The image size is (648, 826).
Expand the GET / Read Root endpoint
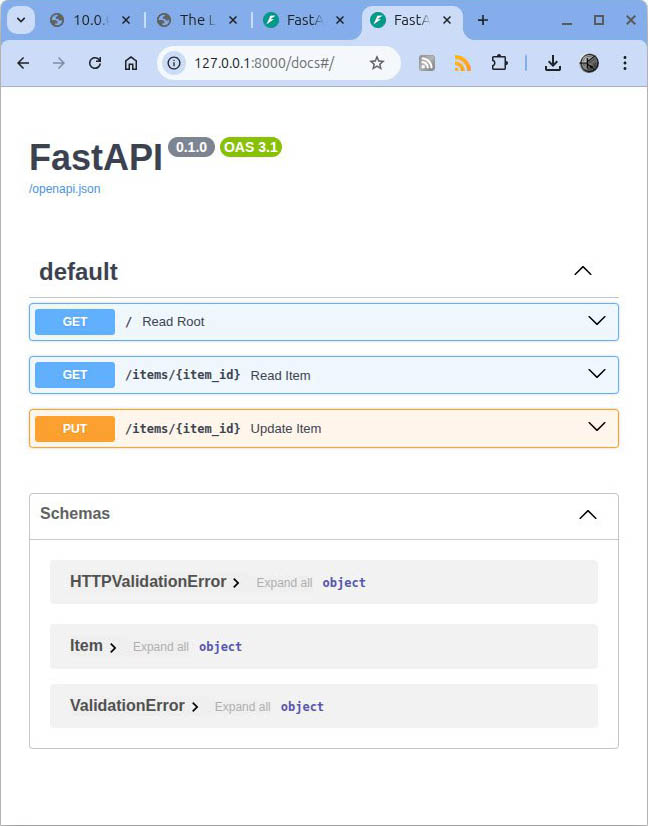point(597,321)
